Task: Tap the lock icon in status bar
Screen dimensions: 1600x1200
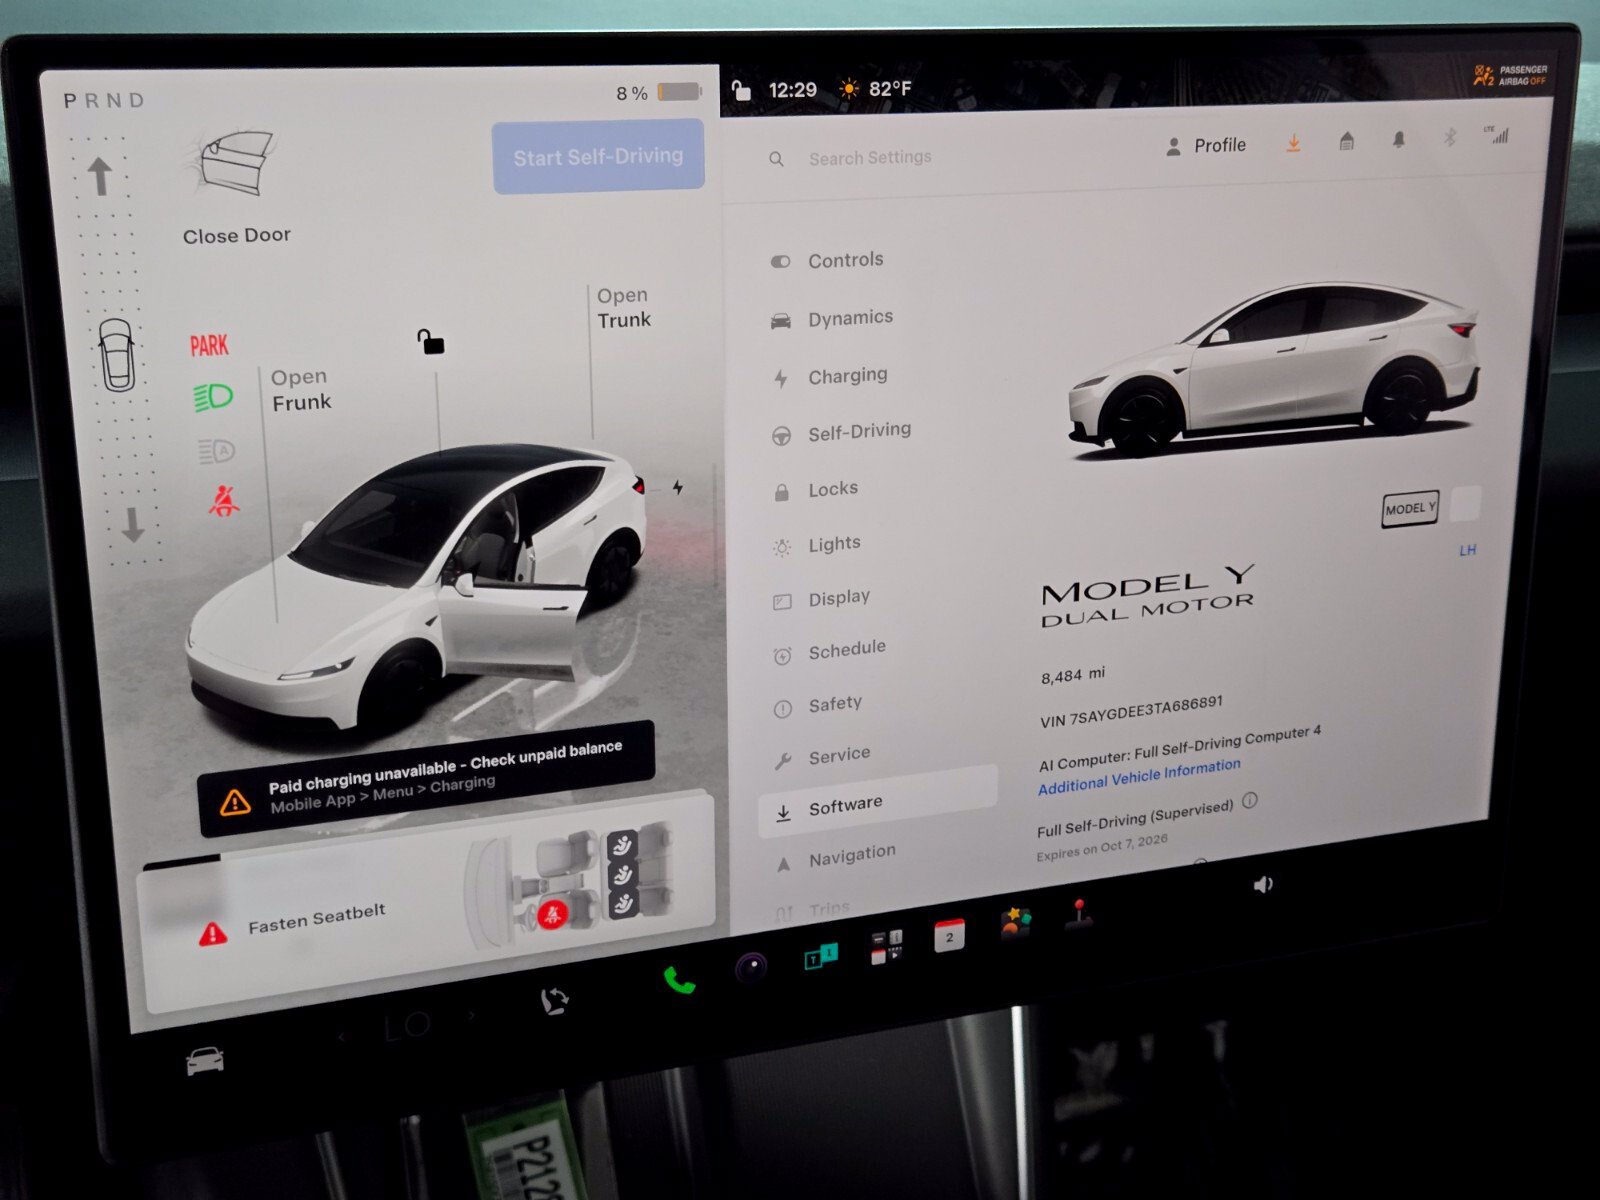Action: coord(741,91)
